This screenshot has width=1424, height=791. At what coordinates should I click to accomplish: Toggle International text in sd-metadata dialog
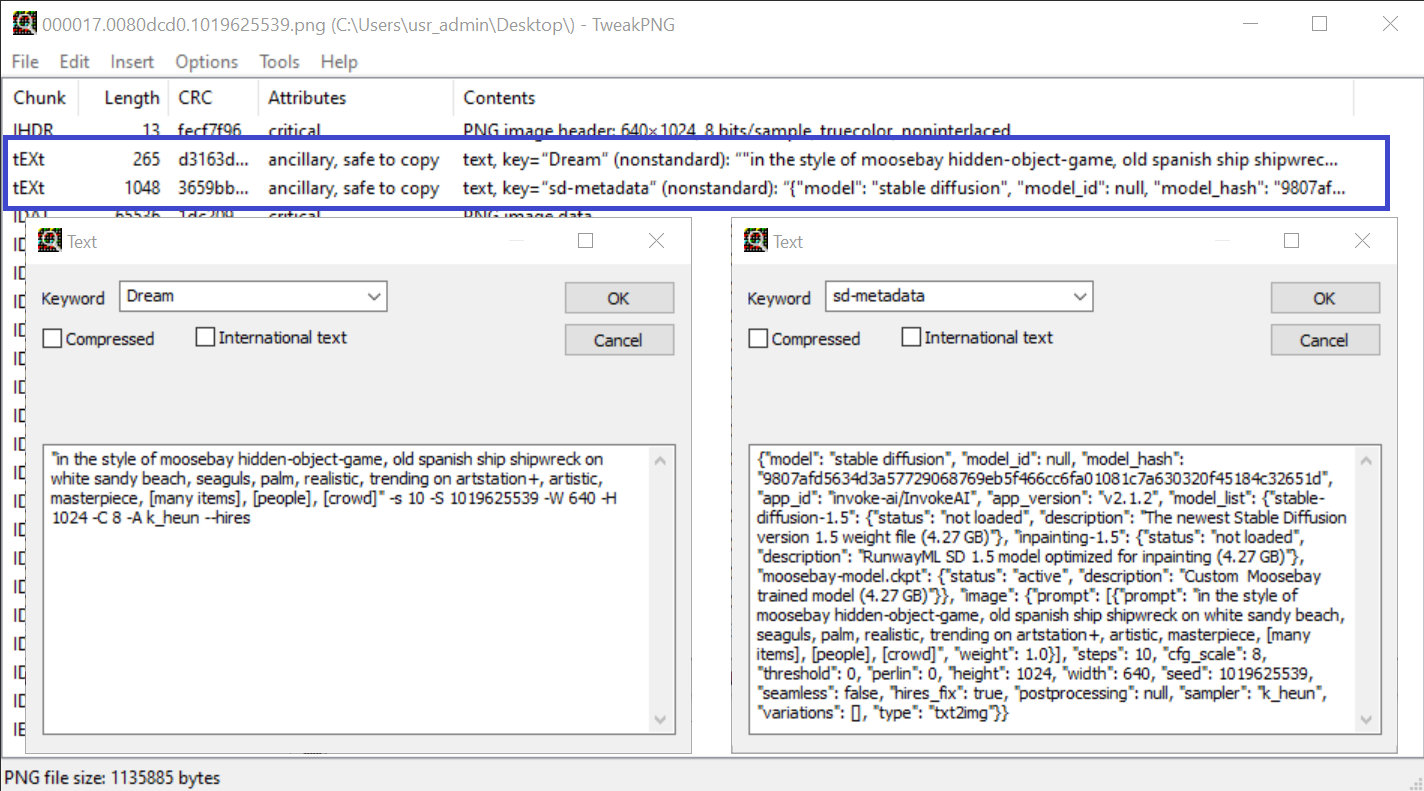click(x=911, y=338)
